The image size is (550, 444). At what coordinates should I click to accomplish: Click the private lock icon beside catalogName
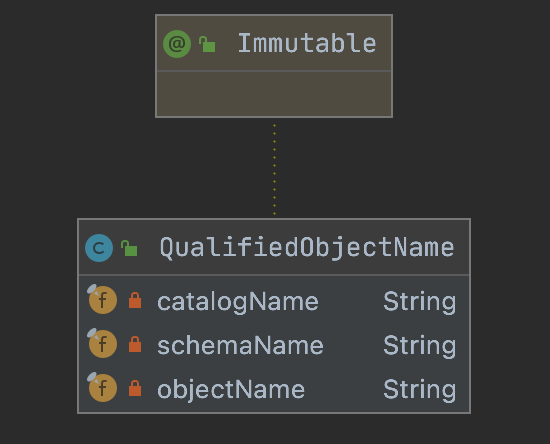pyautogui.click(x=135, y=300)
